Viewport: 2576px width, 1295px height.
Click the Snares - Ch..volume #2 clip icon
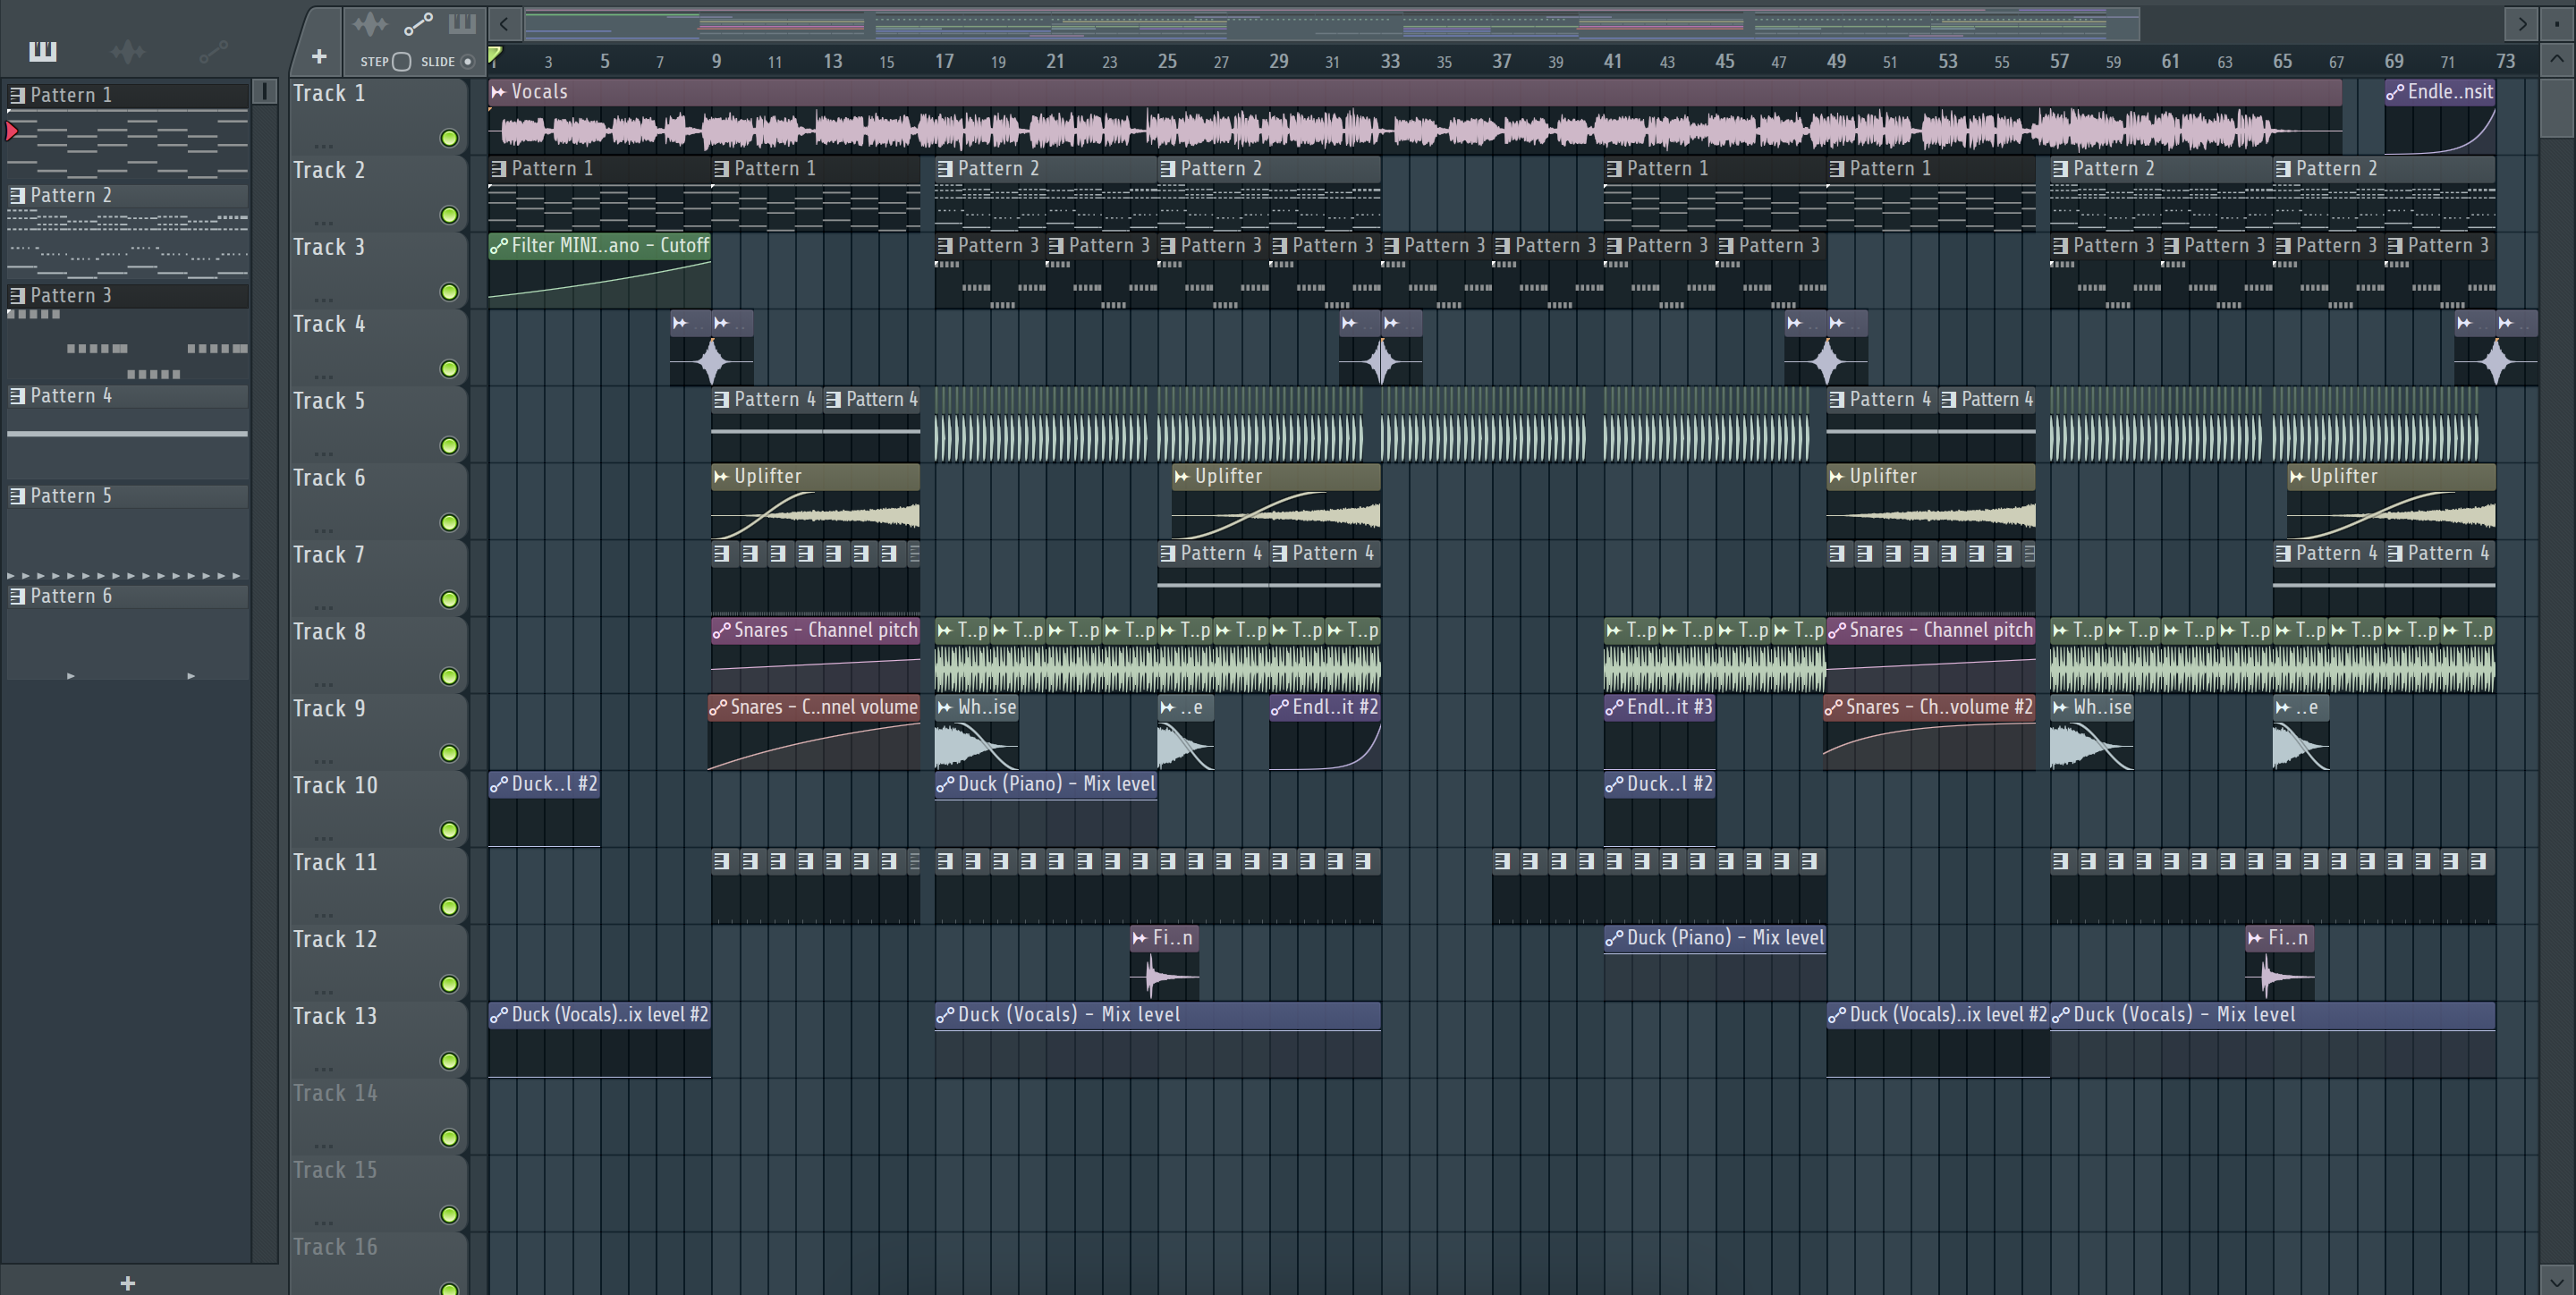pos(1833,708)
